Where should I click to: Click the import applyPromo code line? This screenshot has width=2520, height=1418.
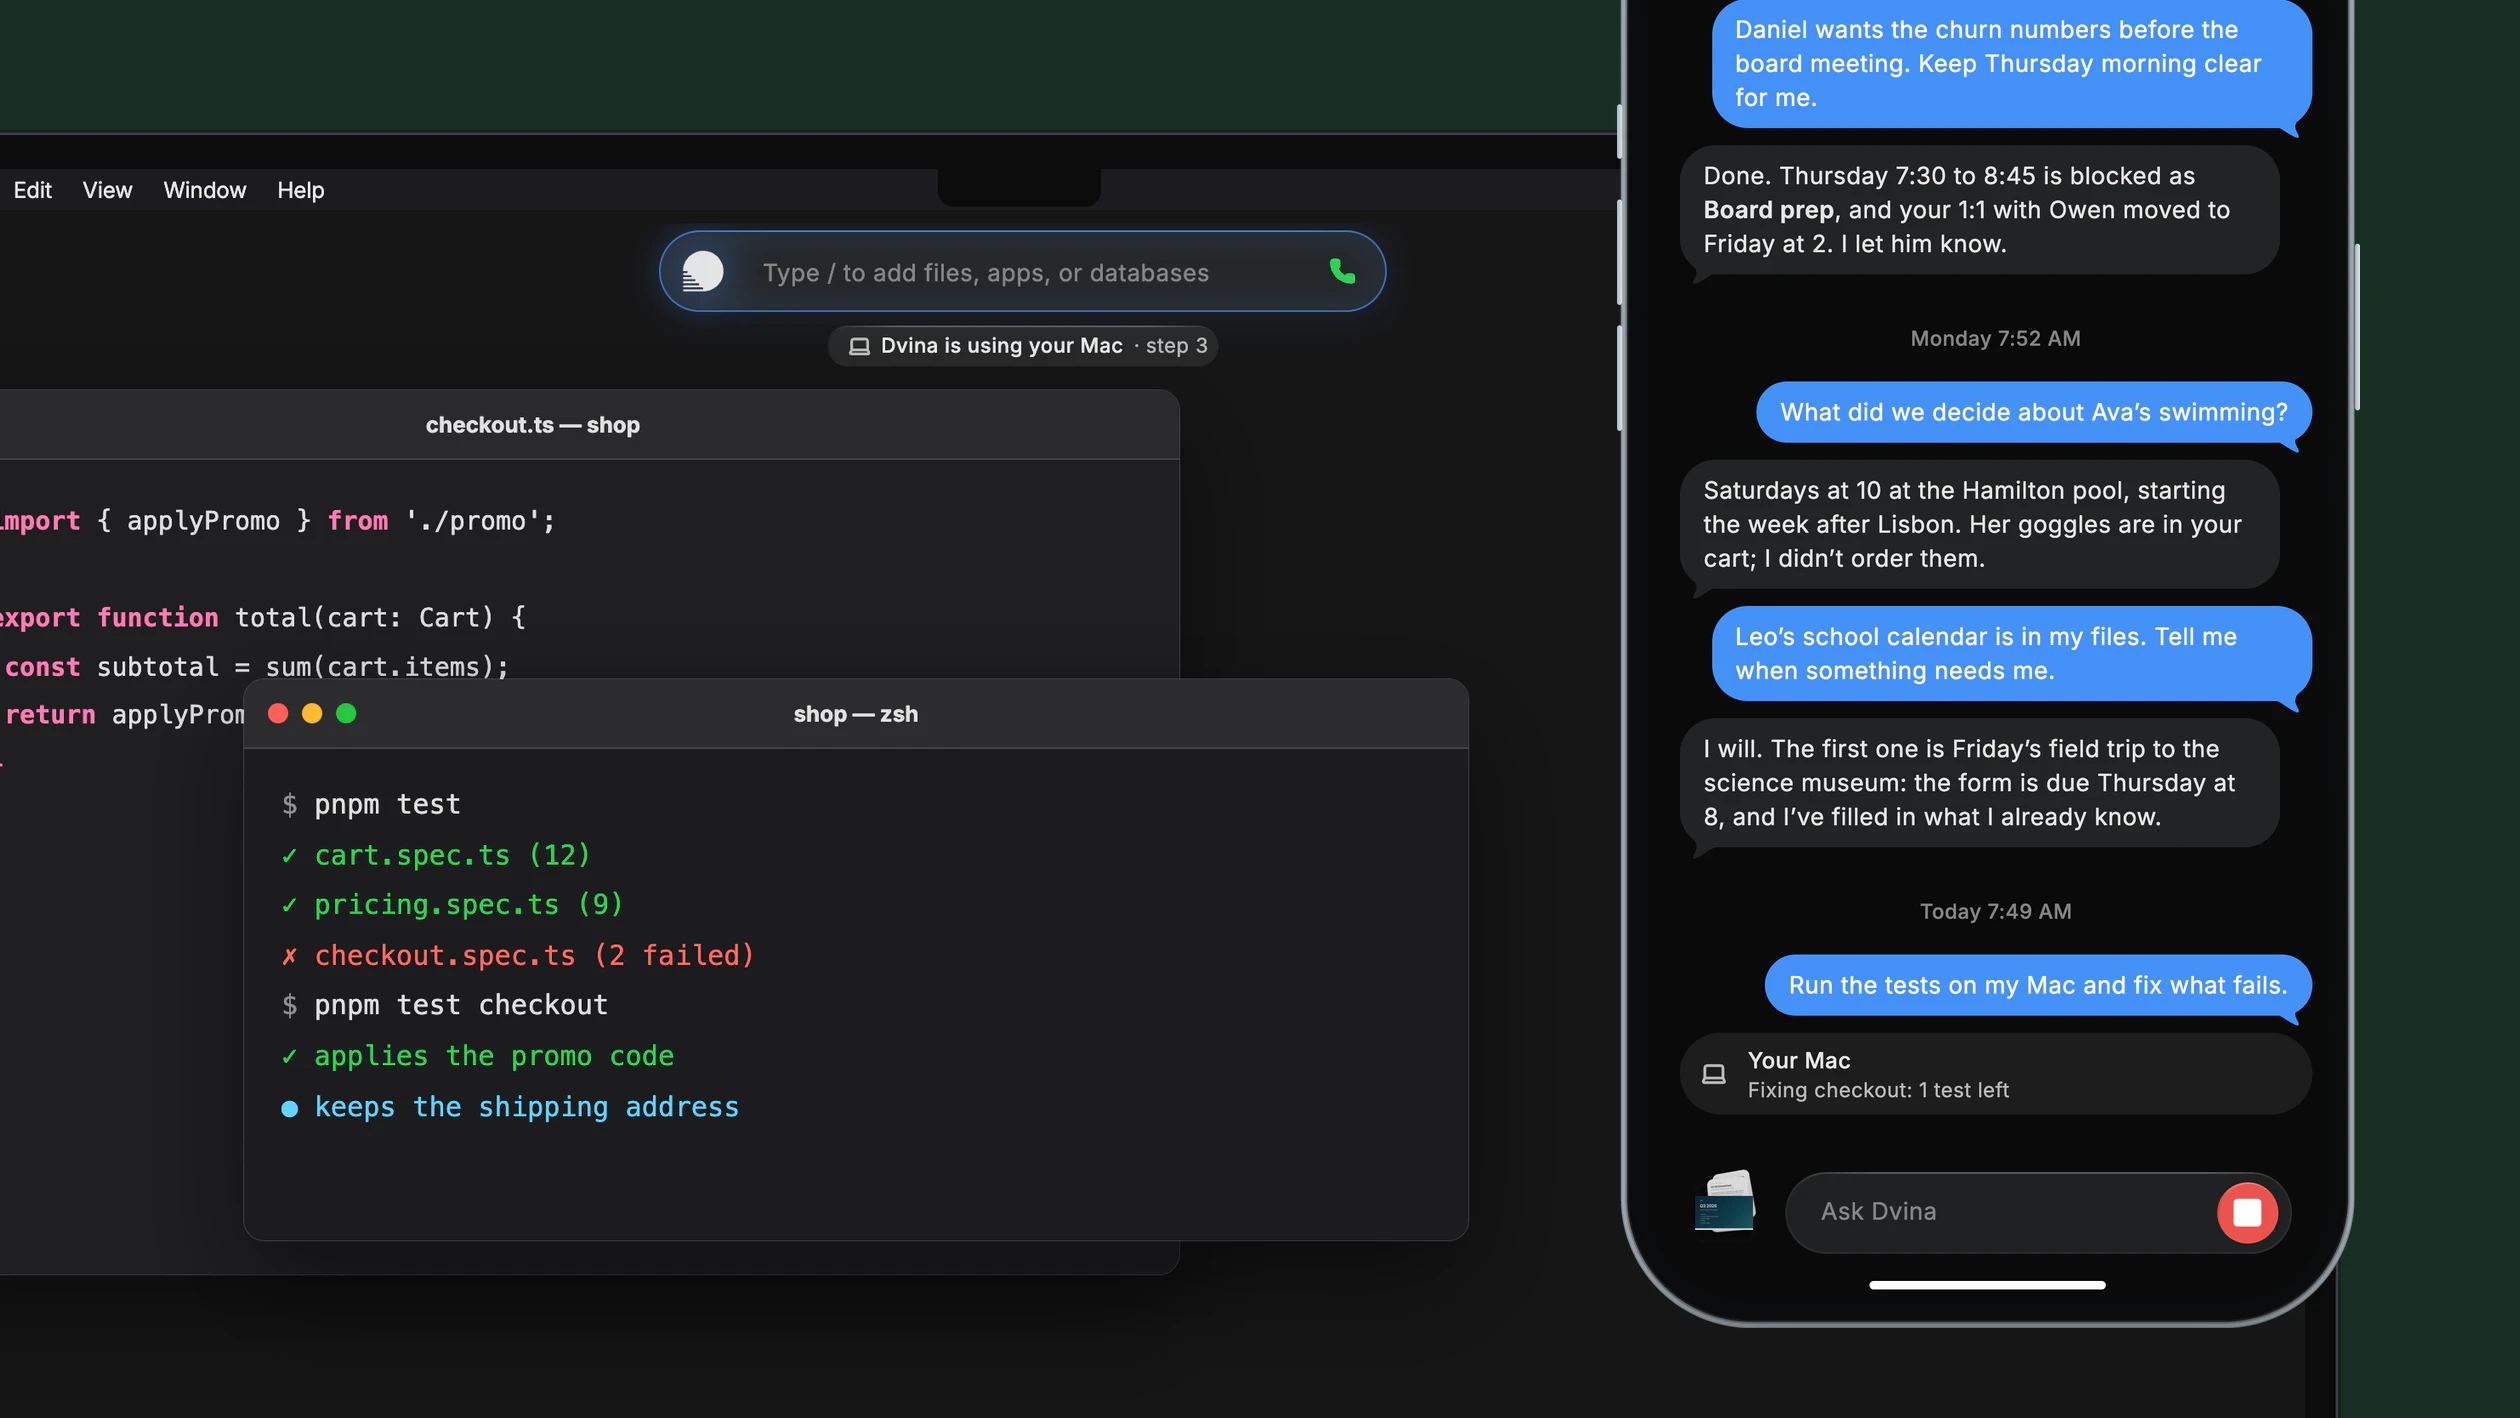[x=277, y=521]
